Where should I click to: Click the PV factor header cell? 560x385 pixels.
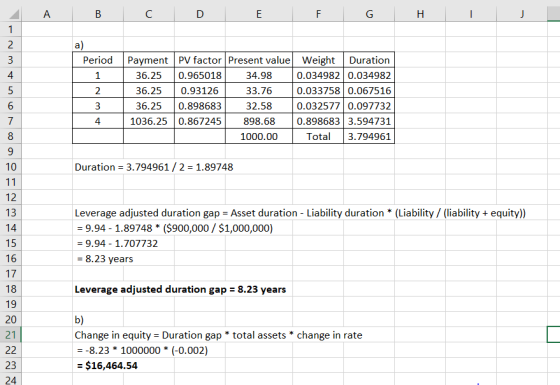(x=200, y=60)
